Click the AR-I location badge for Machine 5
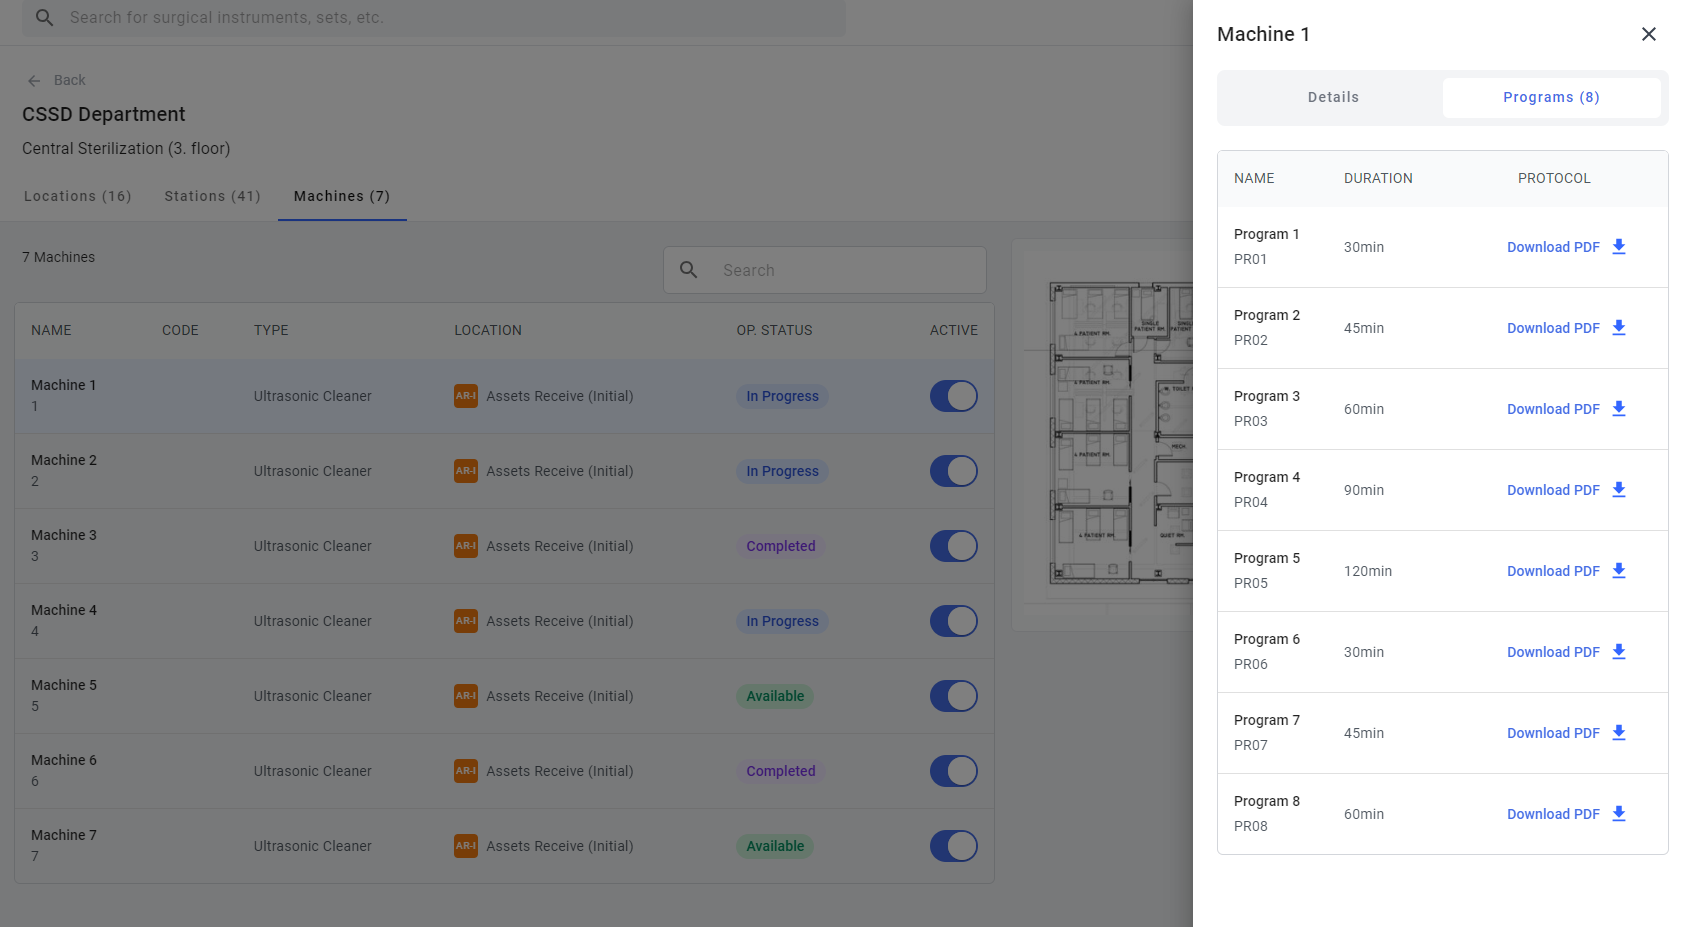 pyautogui.click(x=466, y=696)
